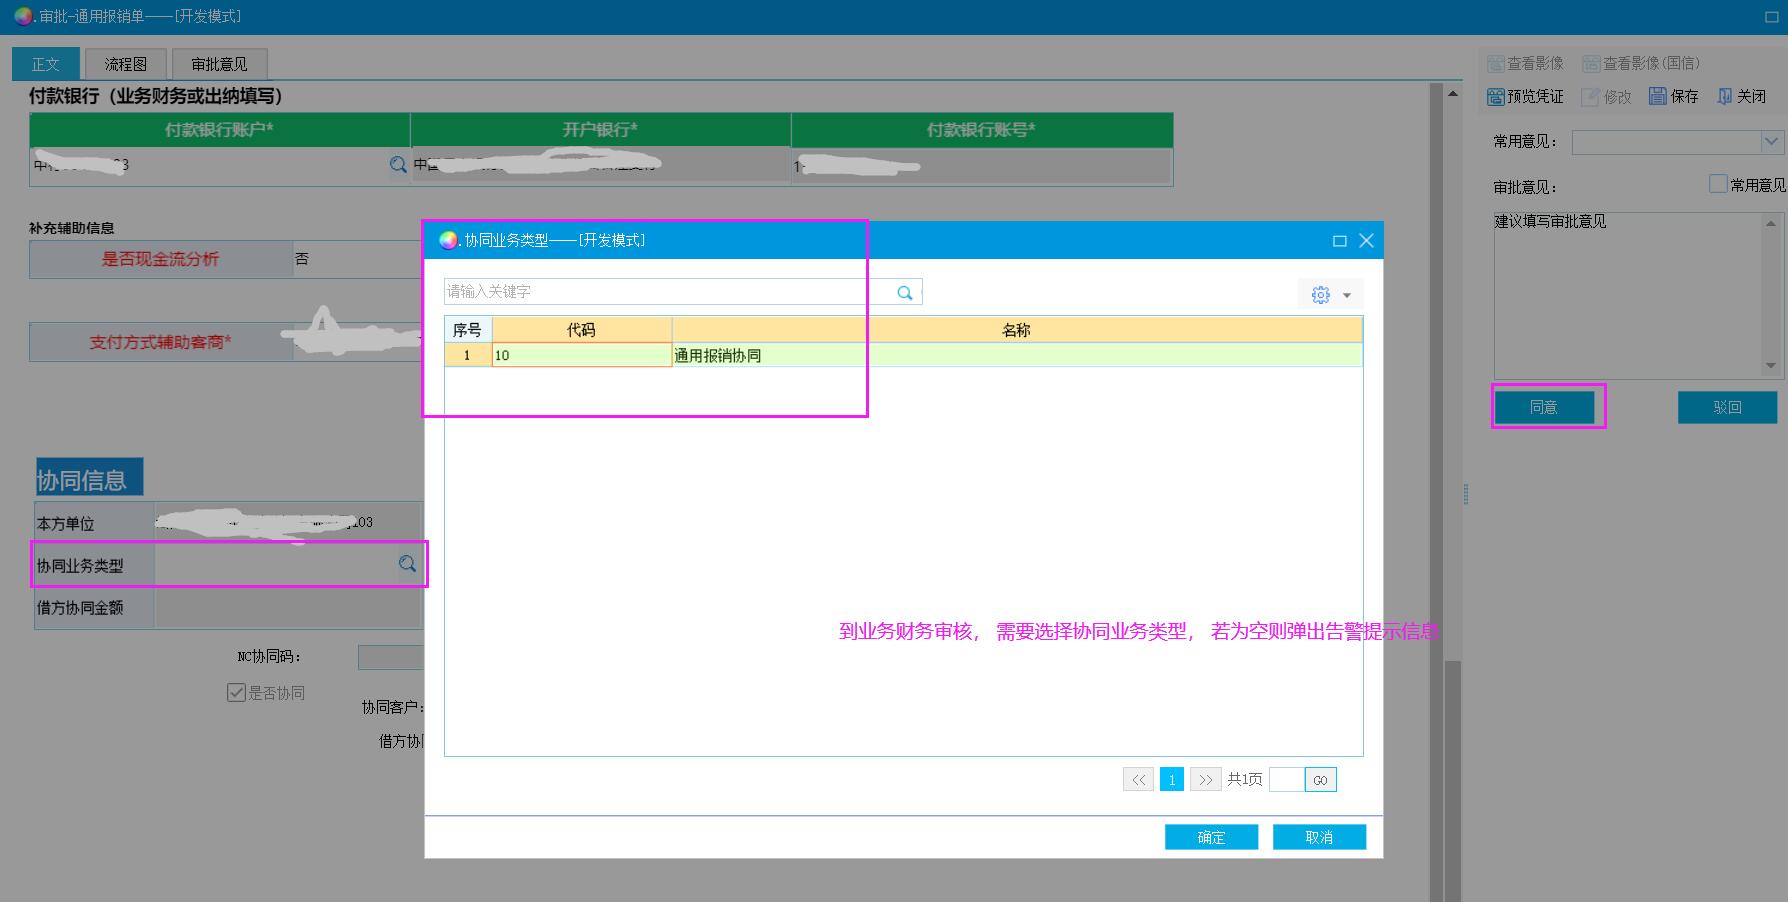Toggle the 常用意见 checkbox
Screen dimensions: 1788x902
tap(1718, 184)
